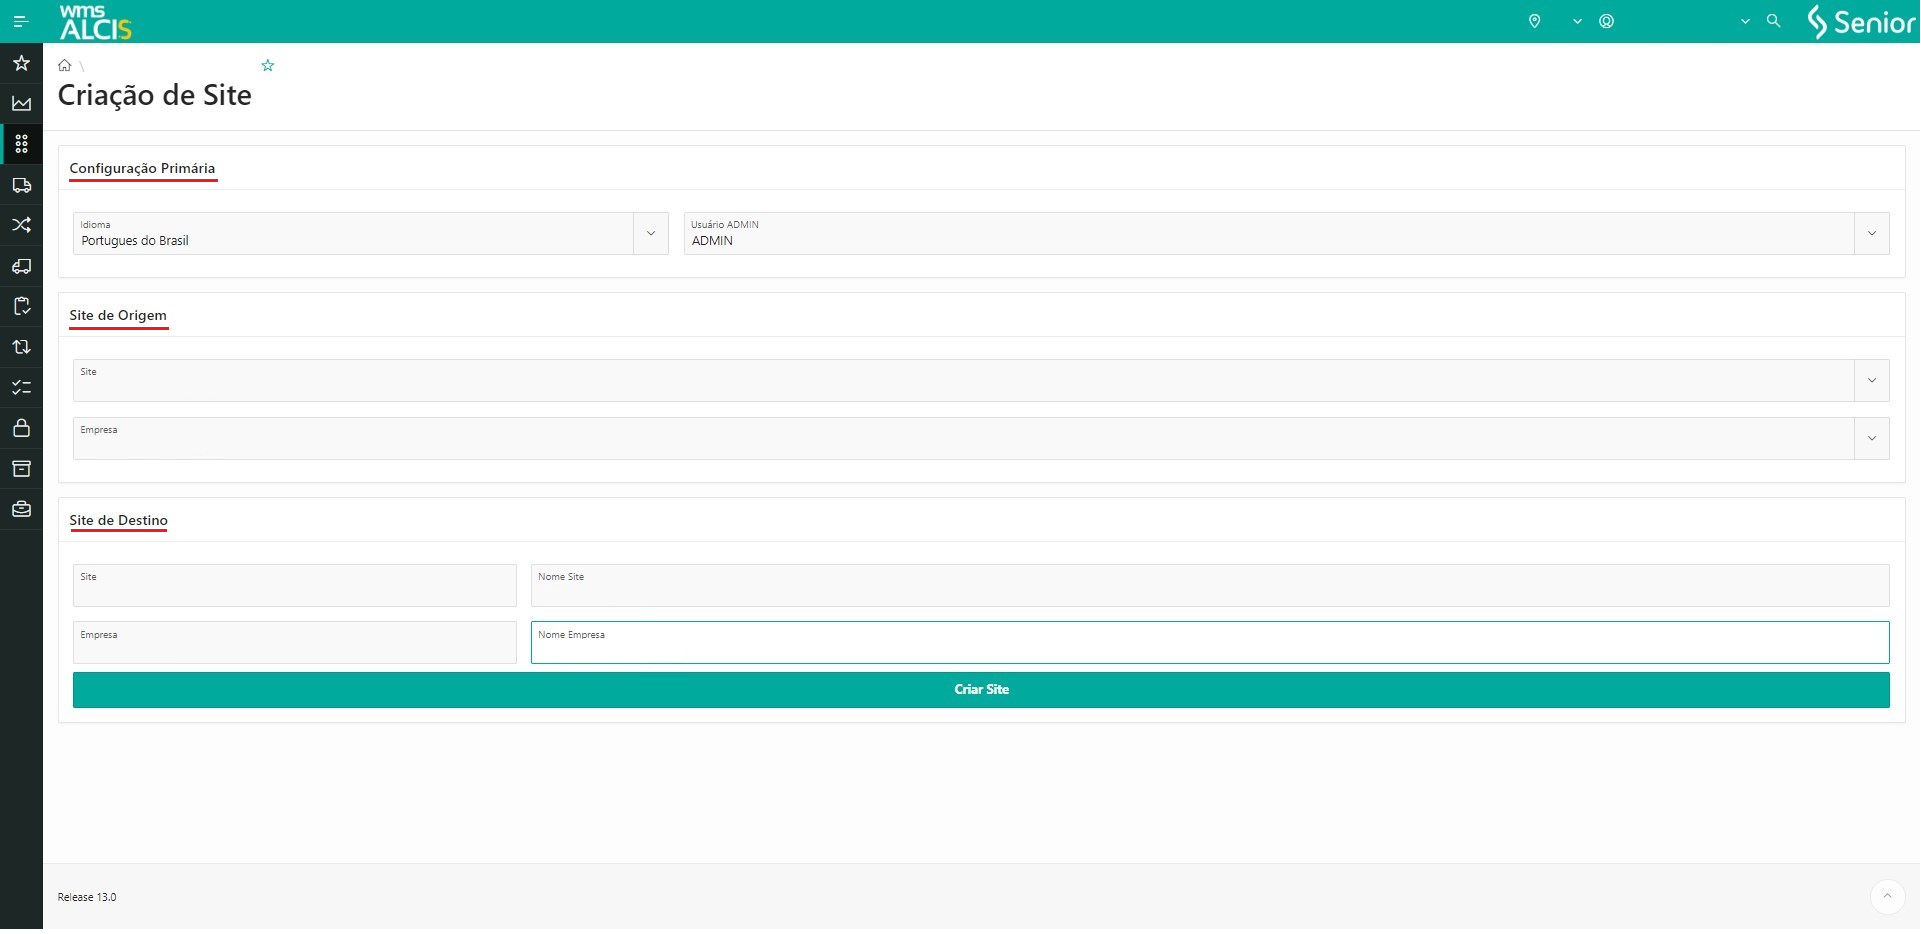
Task: Click the Criação de Site page title
Action: click(155, 95)
